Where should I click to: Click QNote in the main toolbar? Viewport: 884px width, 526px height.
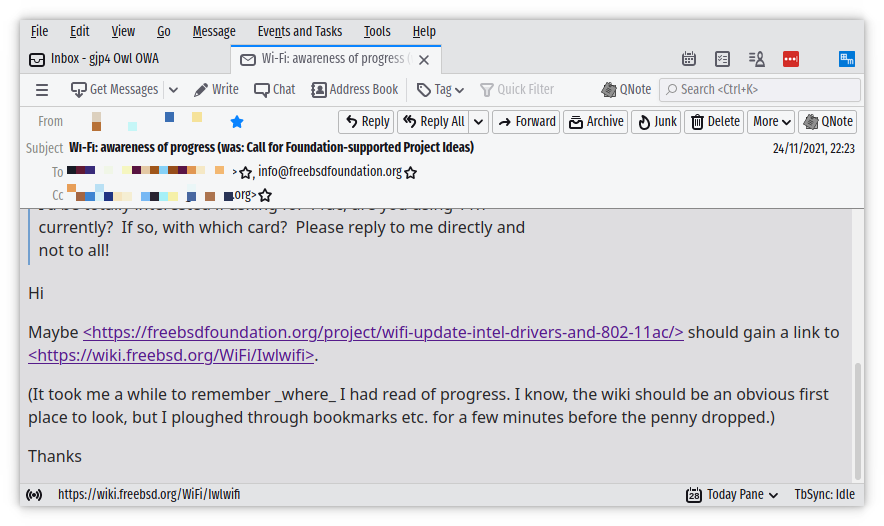[x=626, y=90]
